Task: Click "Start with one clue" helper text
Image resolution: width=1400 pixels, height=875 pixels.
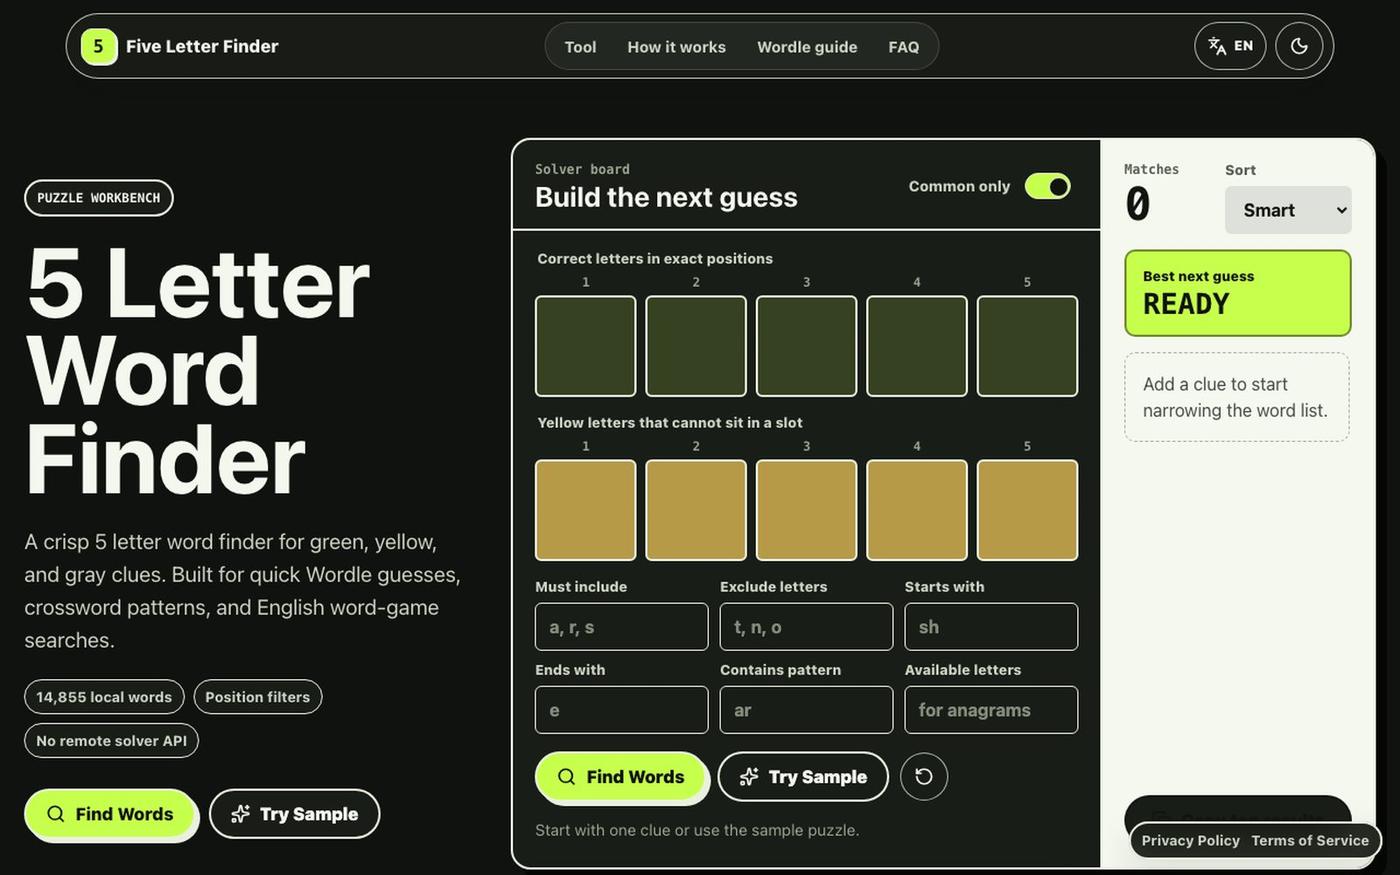Action: point(697,830)
